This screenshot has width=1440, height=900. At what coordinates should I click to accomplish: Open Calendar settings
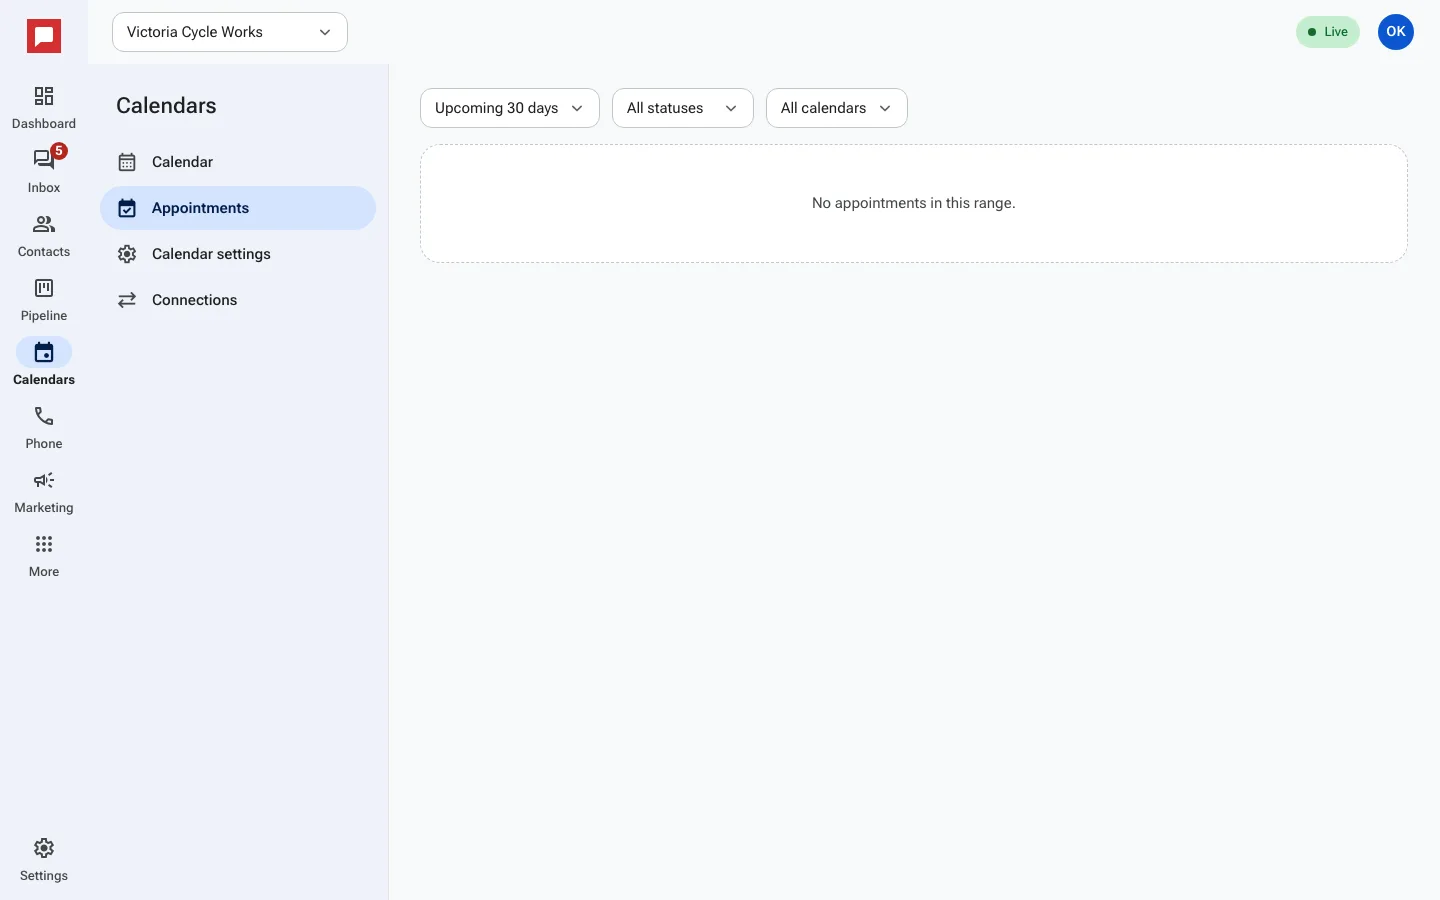tap(238, 254)
